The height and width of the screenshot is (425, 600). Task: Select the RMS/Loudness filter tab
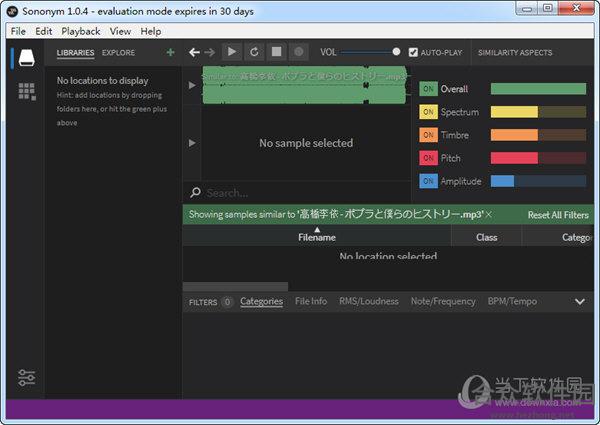pos(369,301)
